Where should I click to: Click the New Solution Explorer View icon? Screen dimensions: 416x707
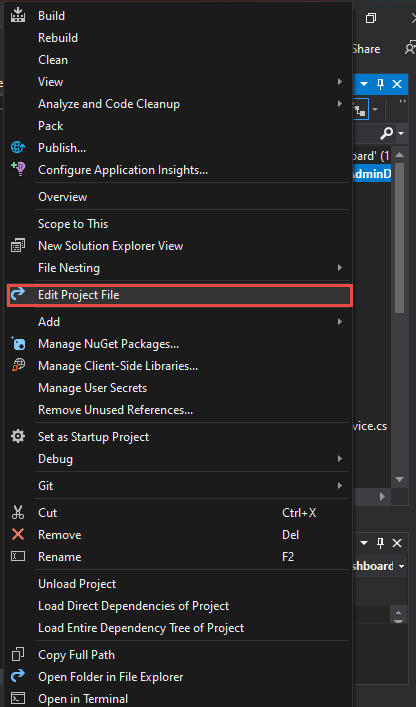[x=18, y=246]
